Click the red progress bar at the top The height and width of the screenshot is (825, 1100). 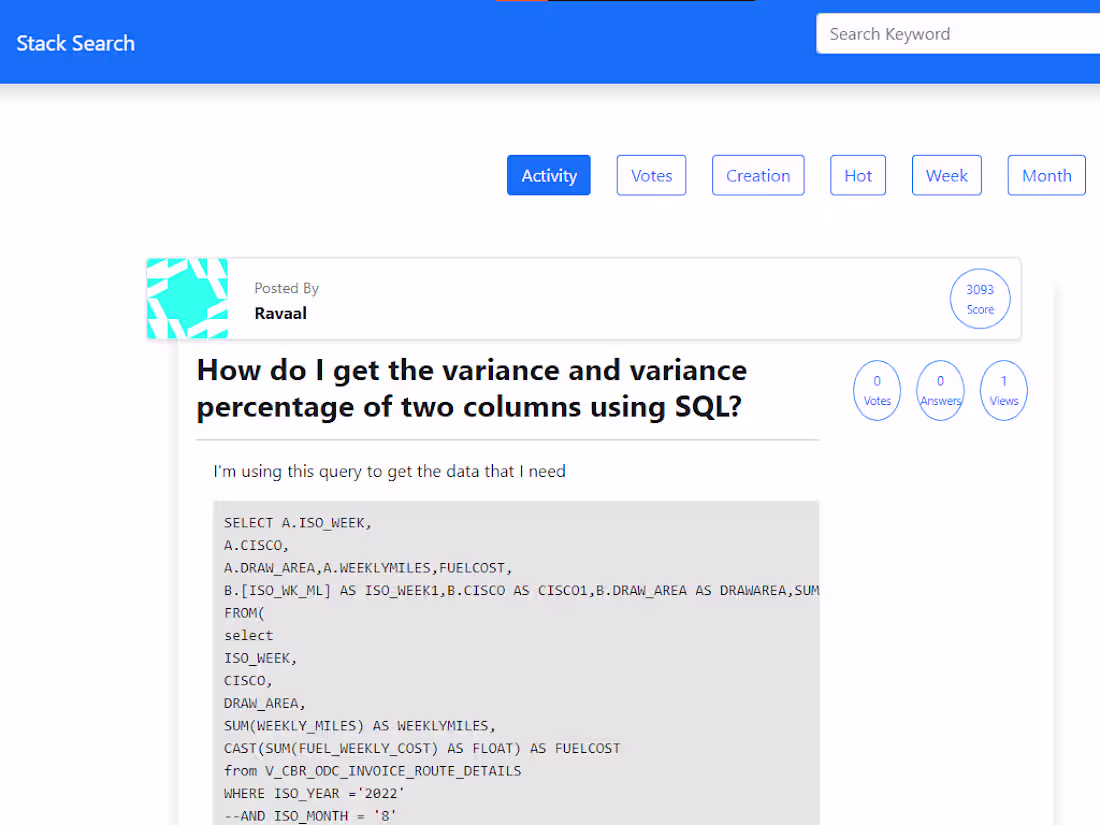point(521,3)
